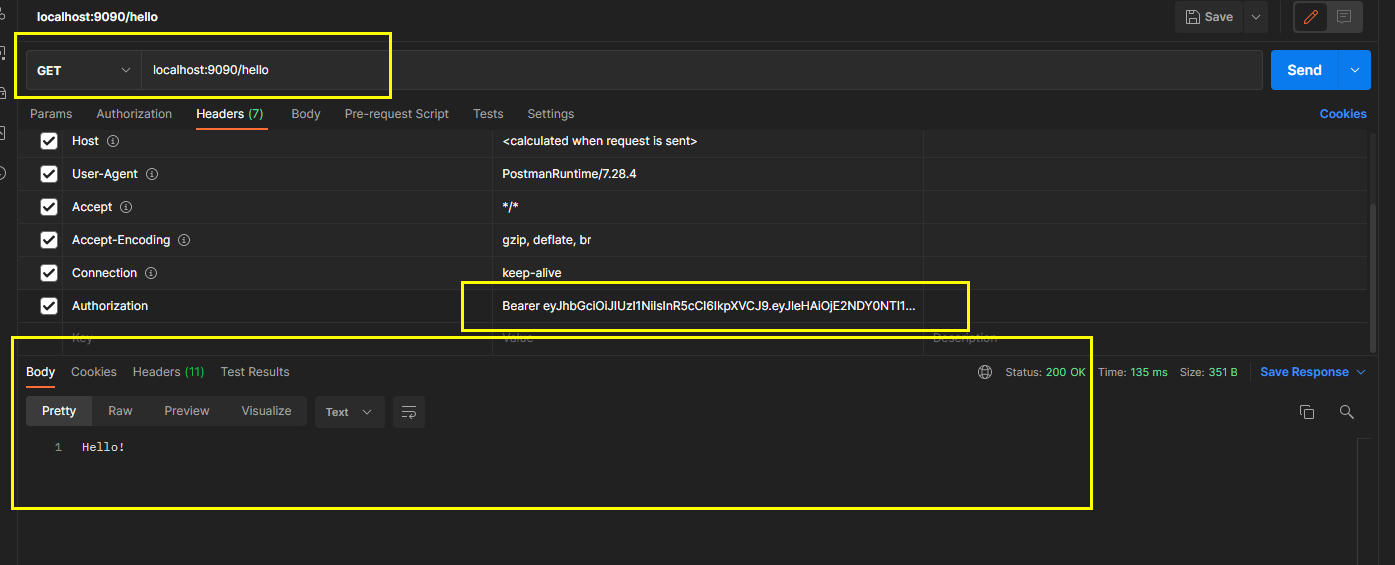Open the GET method dropdown
Viewport: 1395px width, 565px height.
tap(84, 70)
